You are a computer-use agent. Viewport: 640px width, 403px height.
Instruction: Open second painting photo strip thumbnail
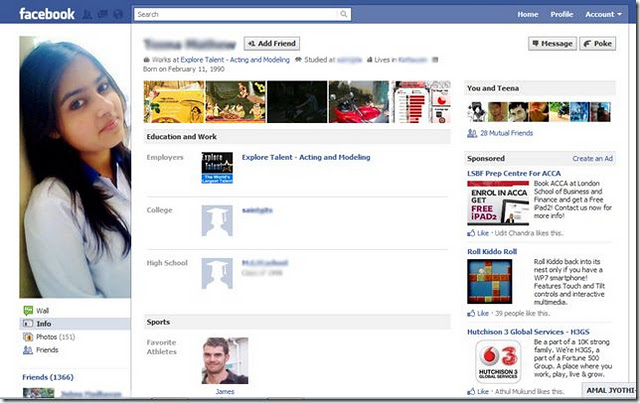(236, 102)
